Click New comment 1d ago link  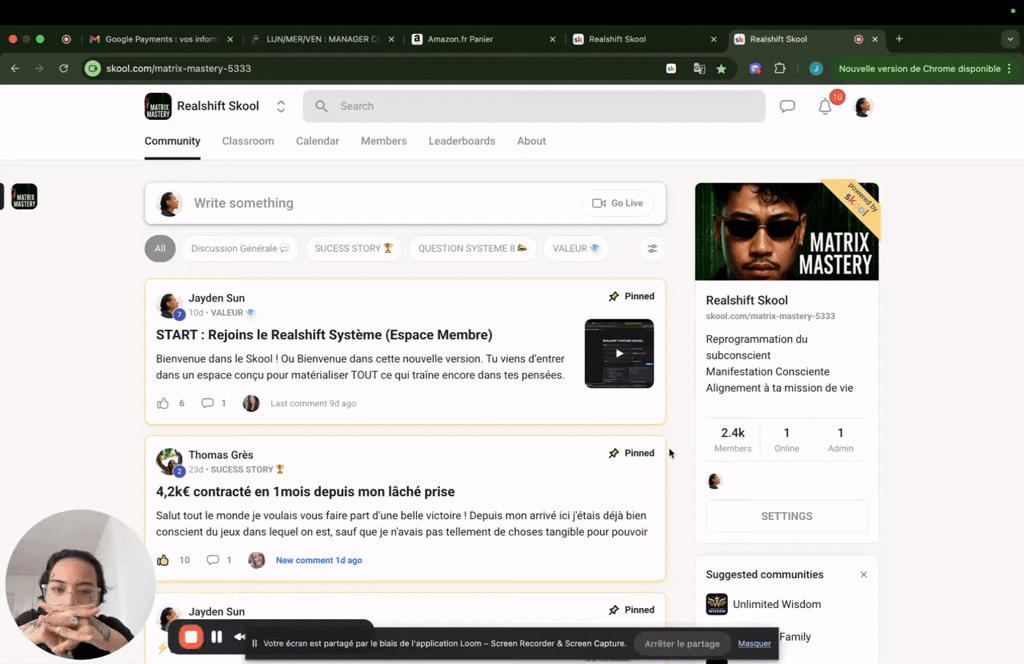pyautogui.click(x=319, y=560)
